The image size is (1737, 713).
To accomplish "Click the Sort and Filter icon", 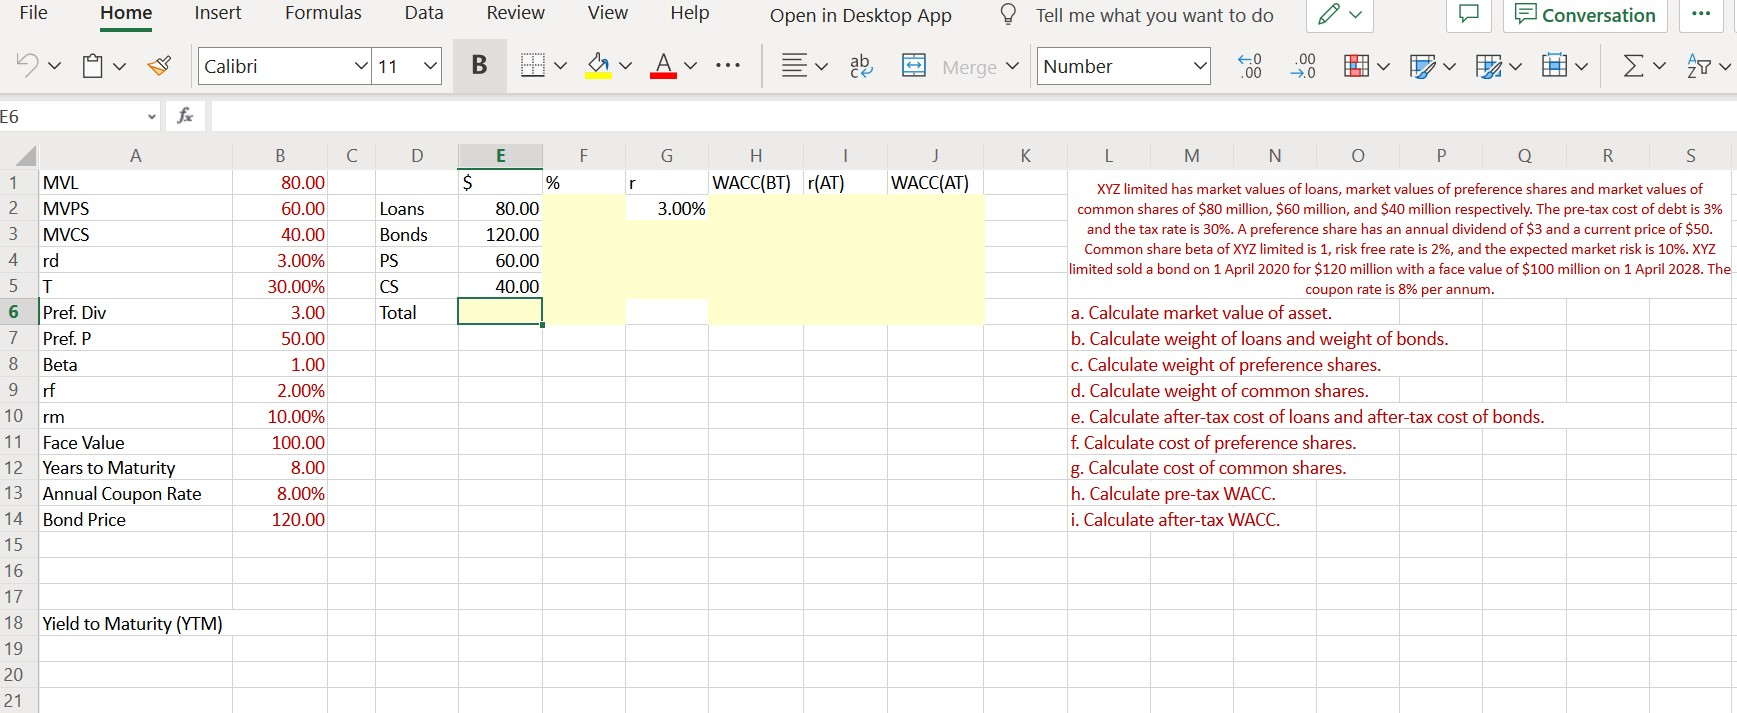I will 1699,66.
